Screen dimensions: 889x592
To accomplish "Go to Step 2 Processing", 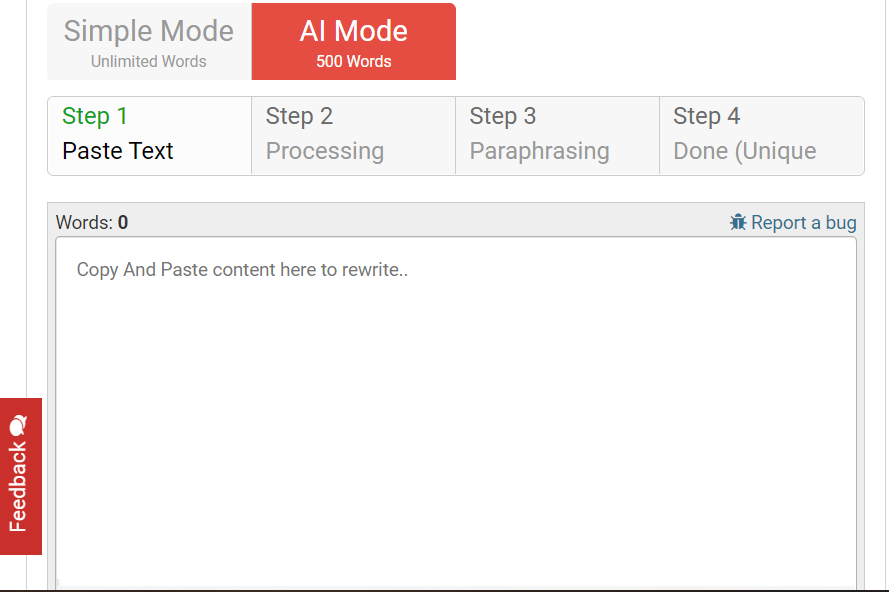I will (353, 135).
